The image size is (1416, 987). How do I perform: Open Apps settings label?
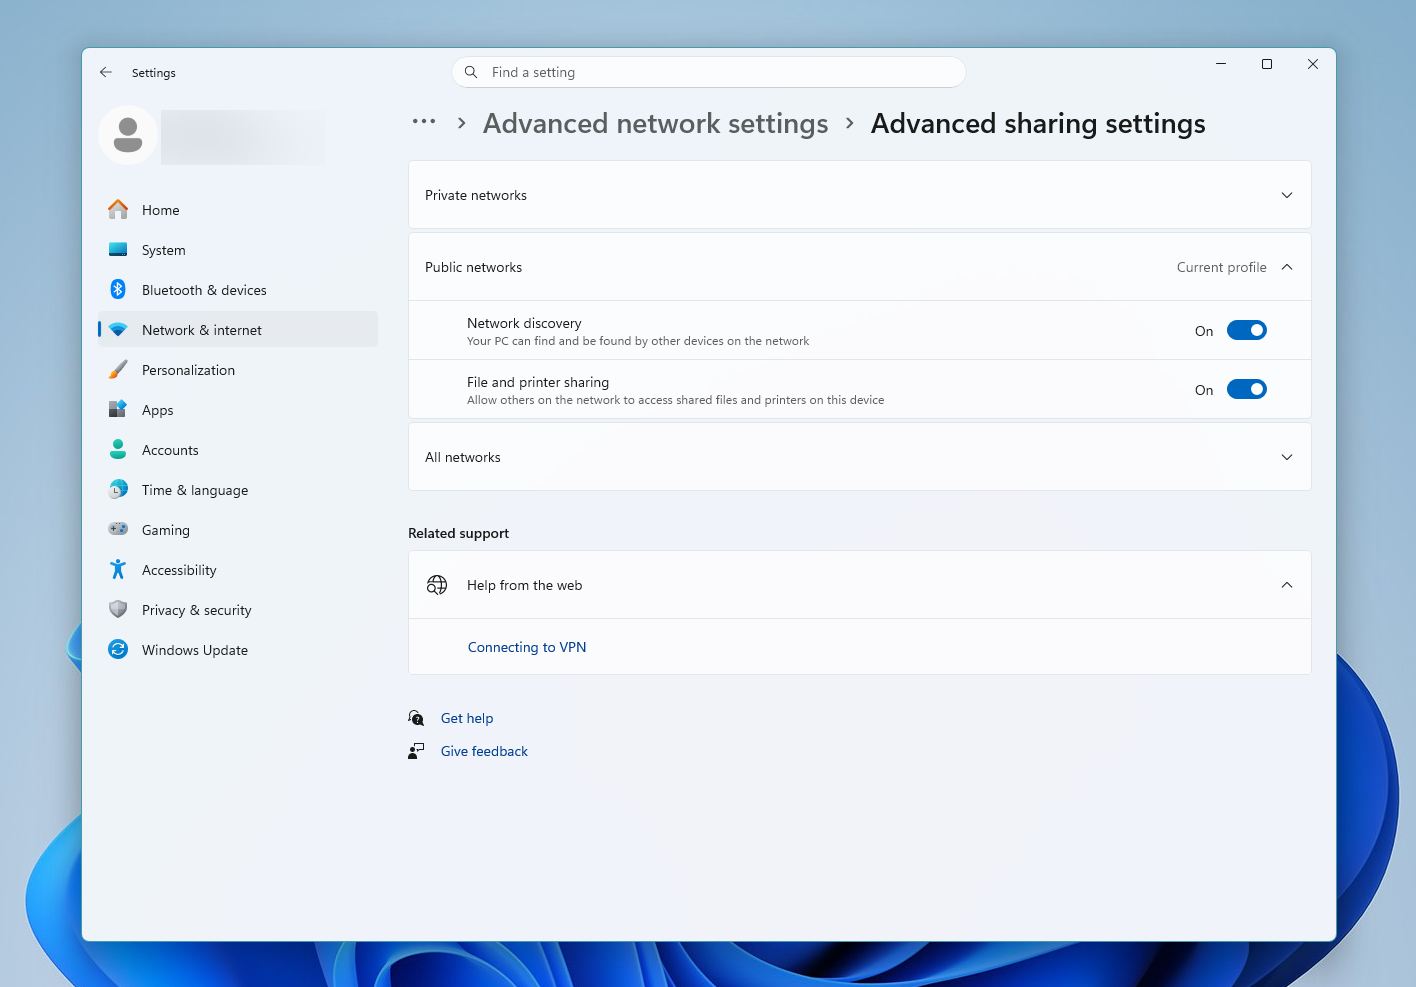(158, 410)
